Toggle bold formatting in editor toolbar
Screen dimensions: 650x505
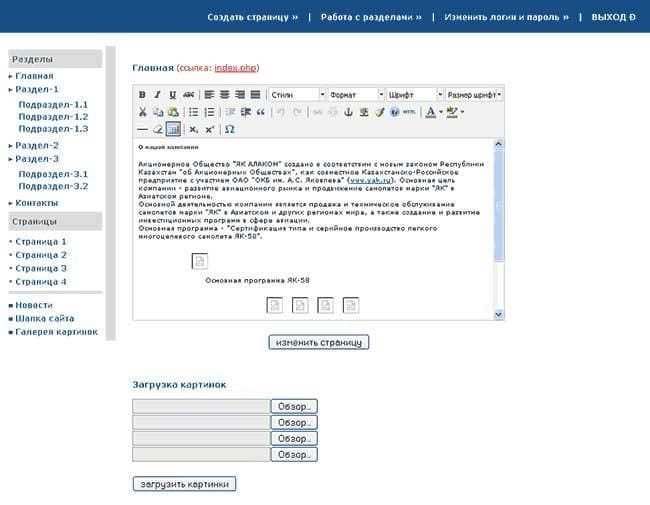coord(142,95)
